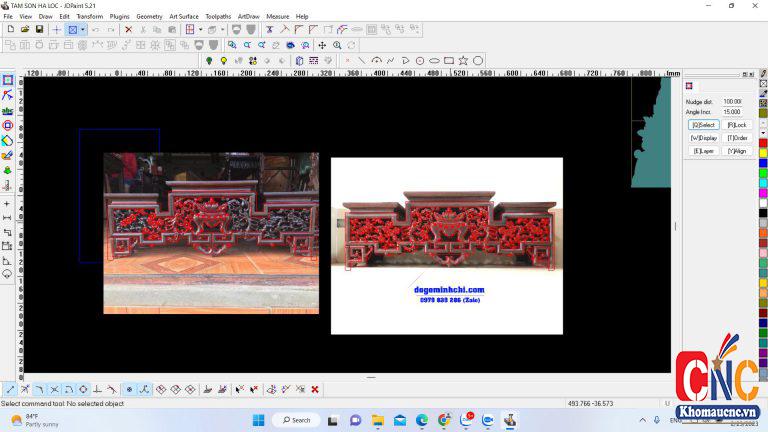Screen dimensions: 768x432
Task: Click the New file icon
Action: click(10, 30)
